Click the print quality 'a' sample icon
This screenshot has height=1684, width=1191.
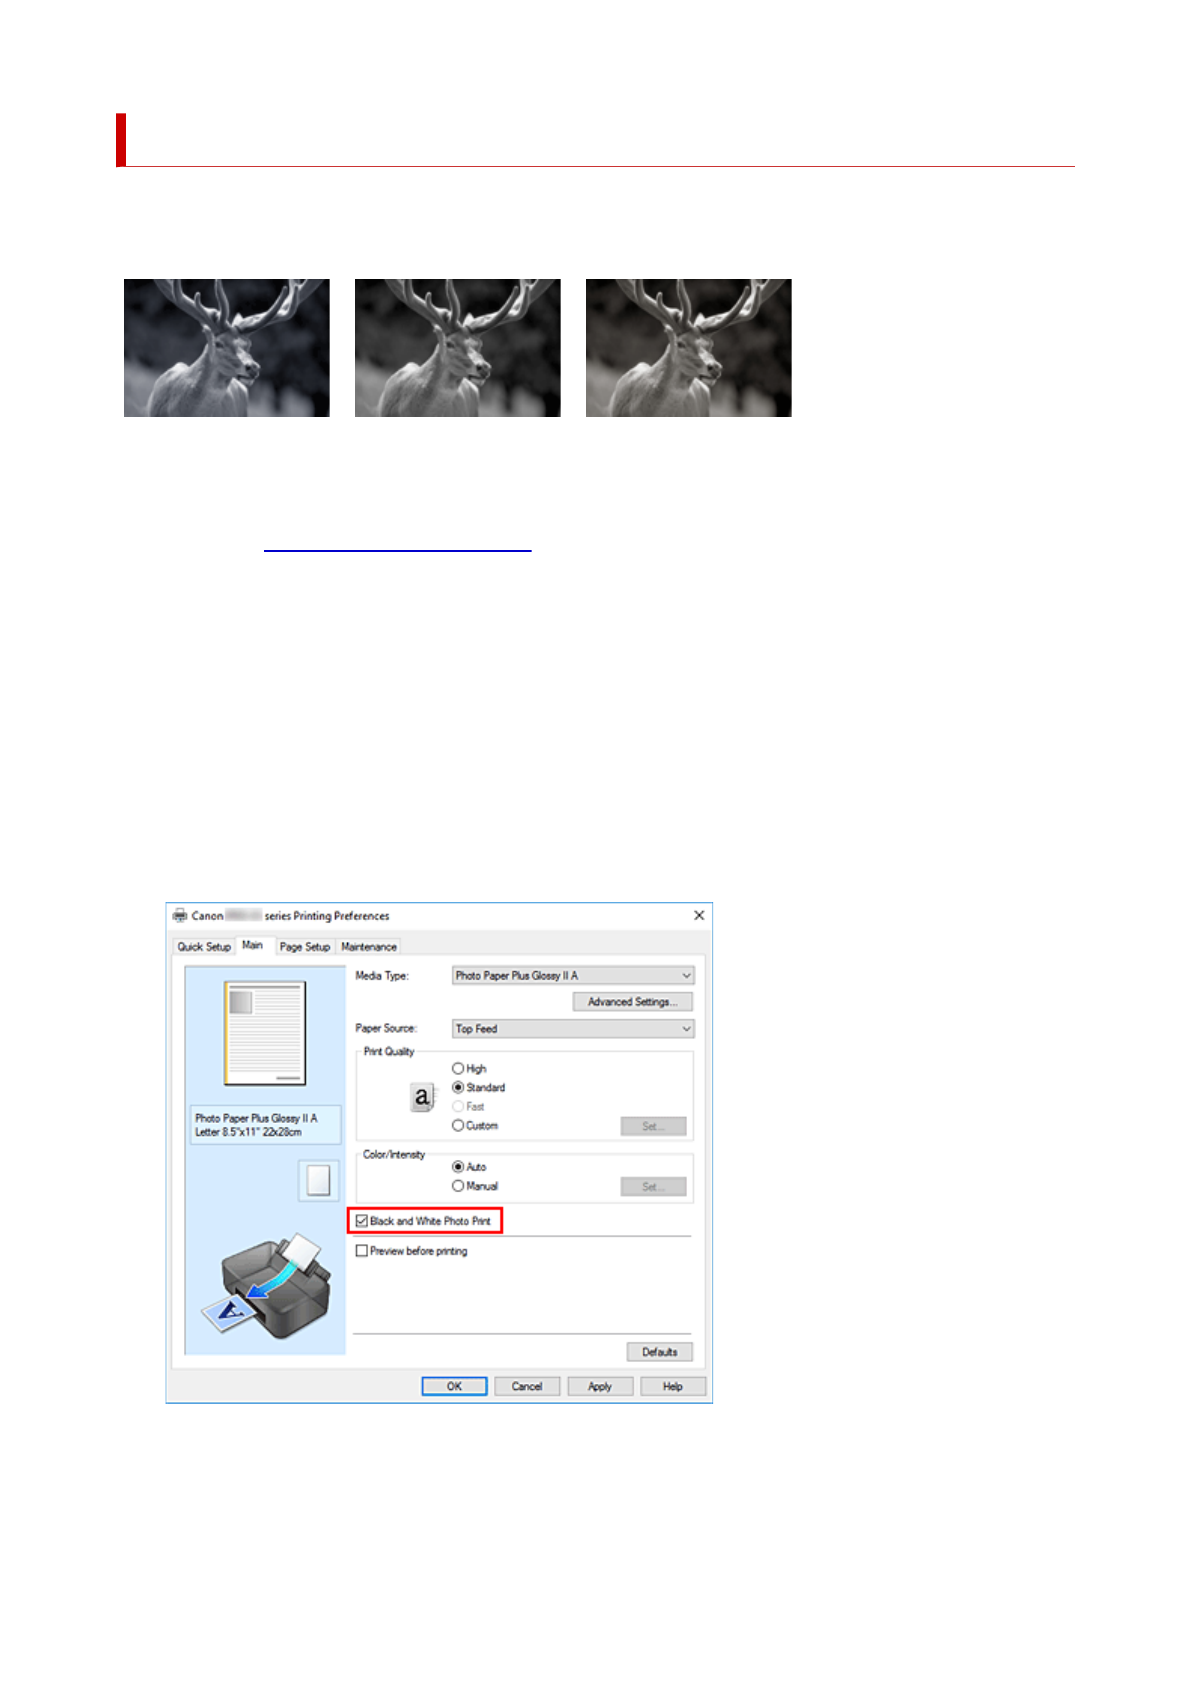click(422, 1097)
